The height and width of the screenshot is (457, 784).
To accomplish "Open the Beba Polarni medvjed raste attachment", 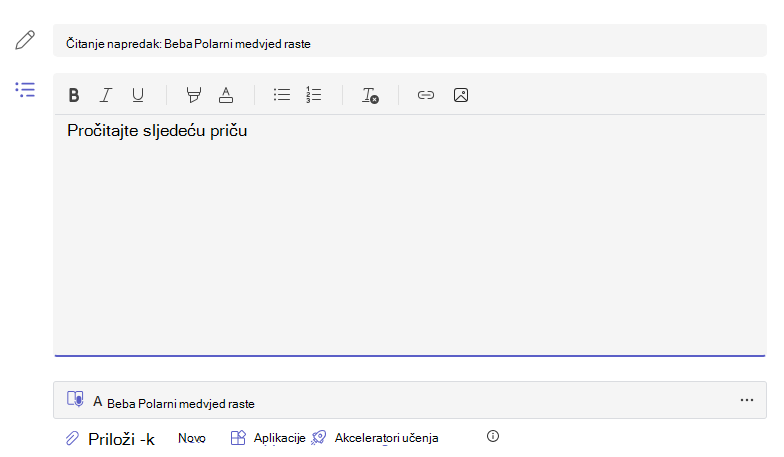I will (410, 400).
